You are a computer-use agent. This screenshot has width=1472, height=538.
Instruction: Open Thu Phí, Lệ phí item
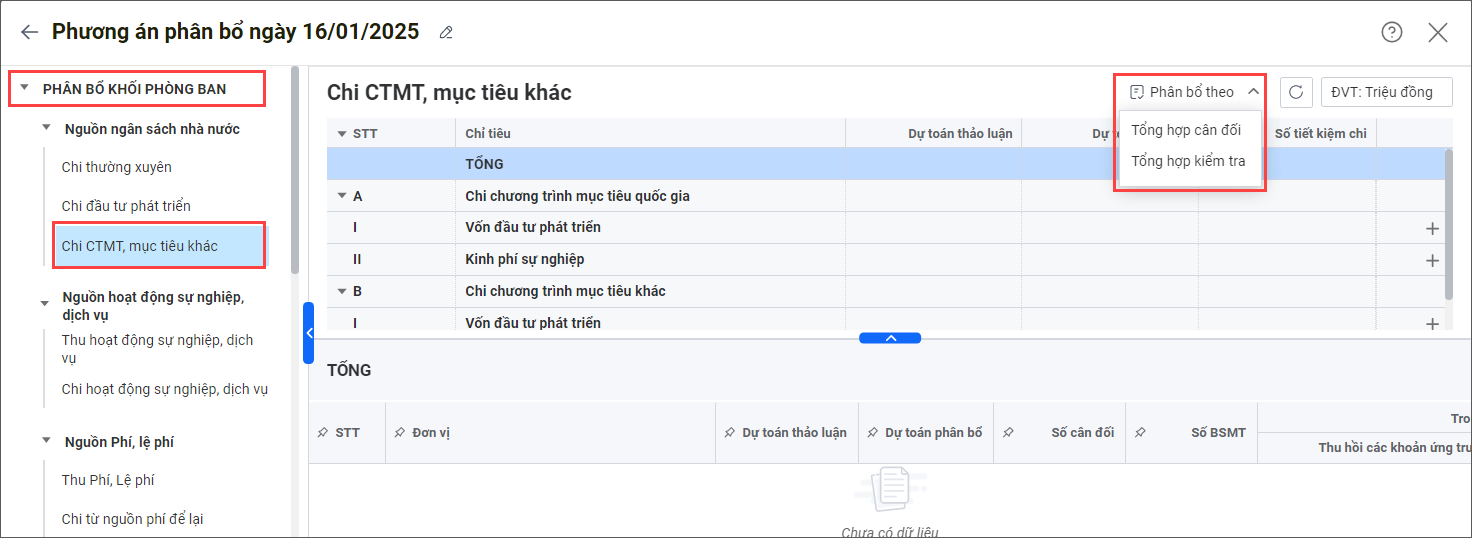(x=108, y=480)
